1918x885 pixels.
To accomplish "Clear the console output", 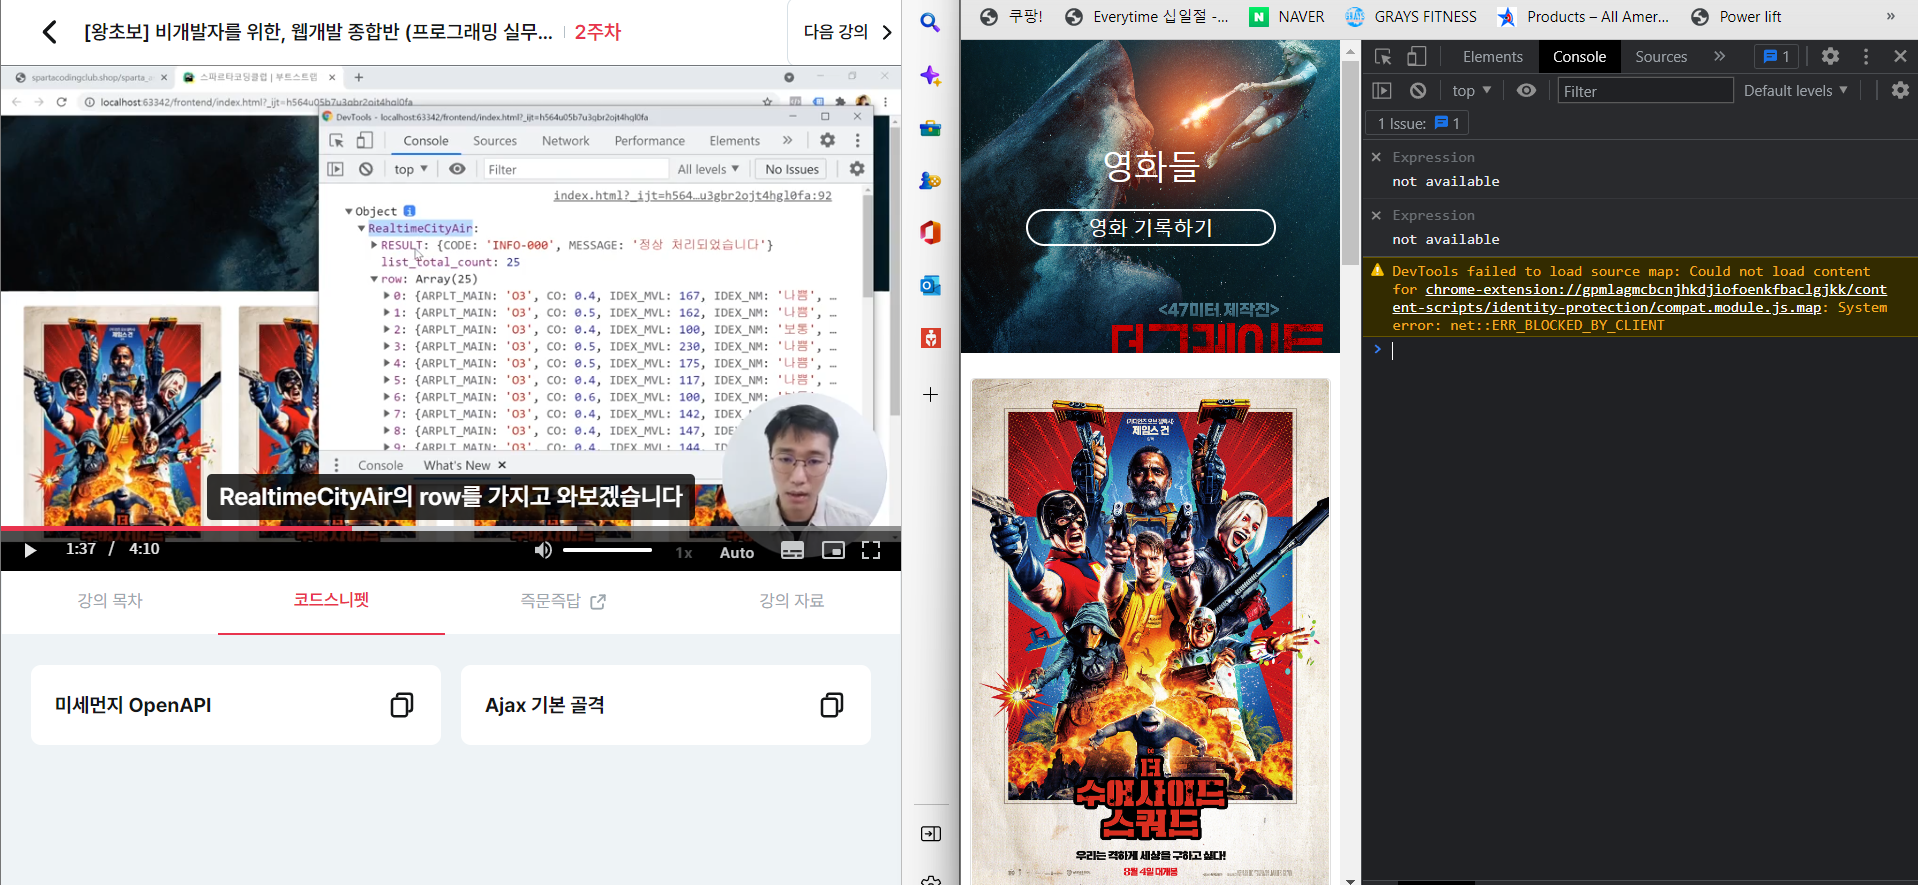I will click(1418, 91).
